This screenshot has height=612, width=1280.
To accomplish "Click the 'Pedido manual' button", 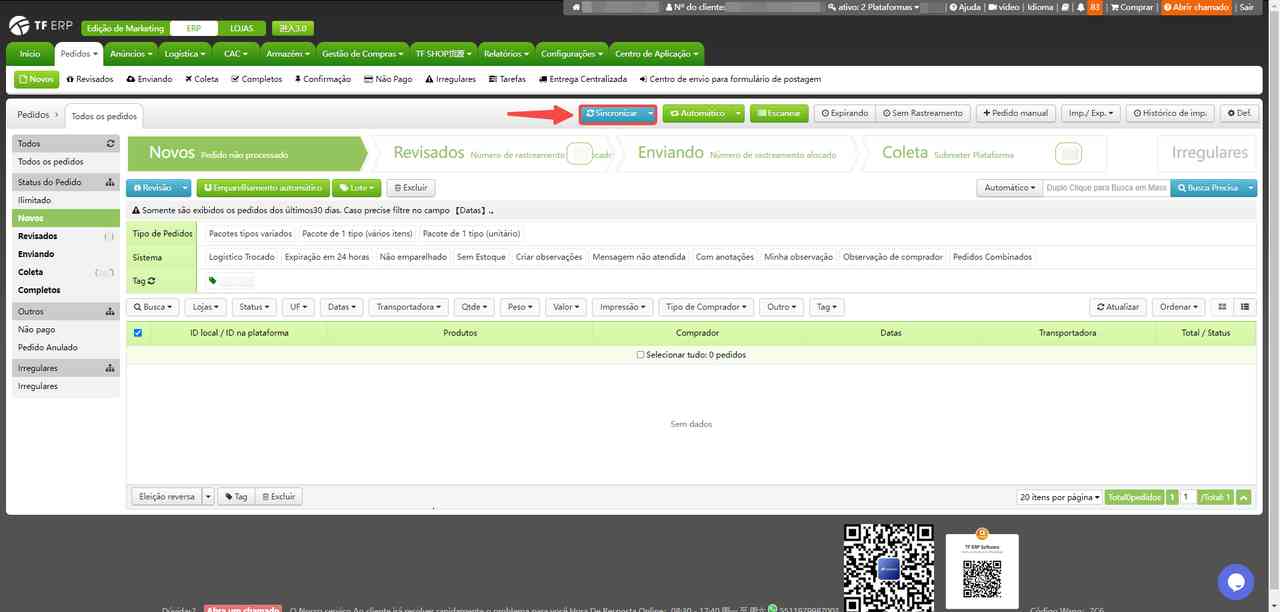I will coord(1015,113).
